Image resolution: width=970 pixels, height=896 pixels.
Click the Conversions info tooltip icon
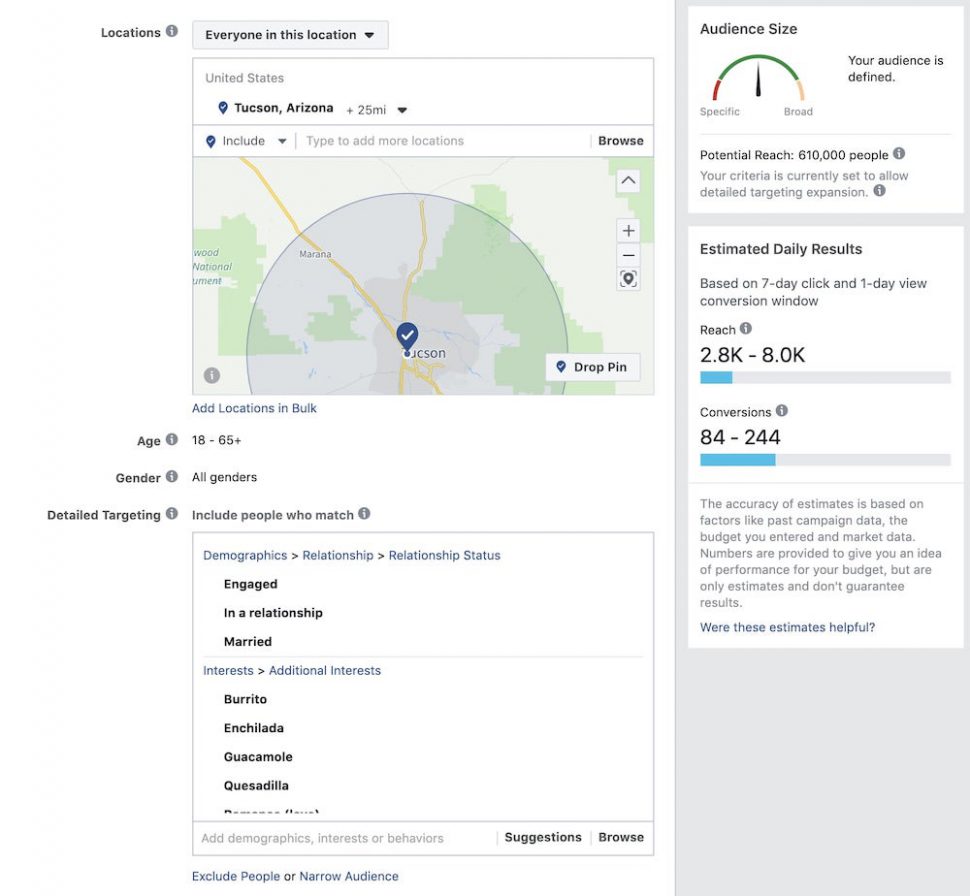[780, 411]
